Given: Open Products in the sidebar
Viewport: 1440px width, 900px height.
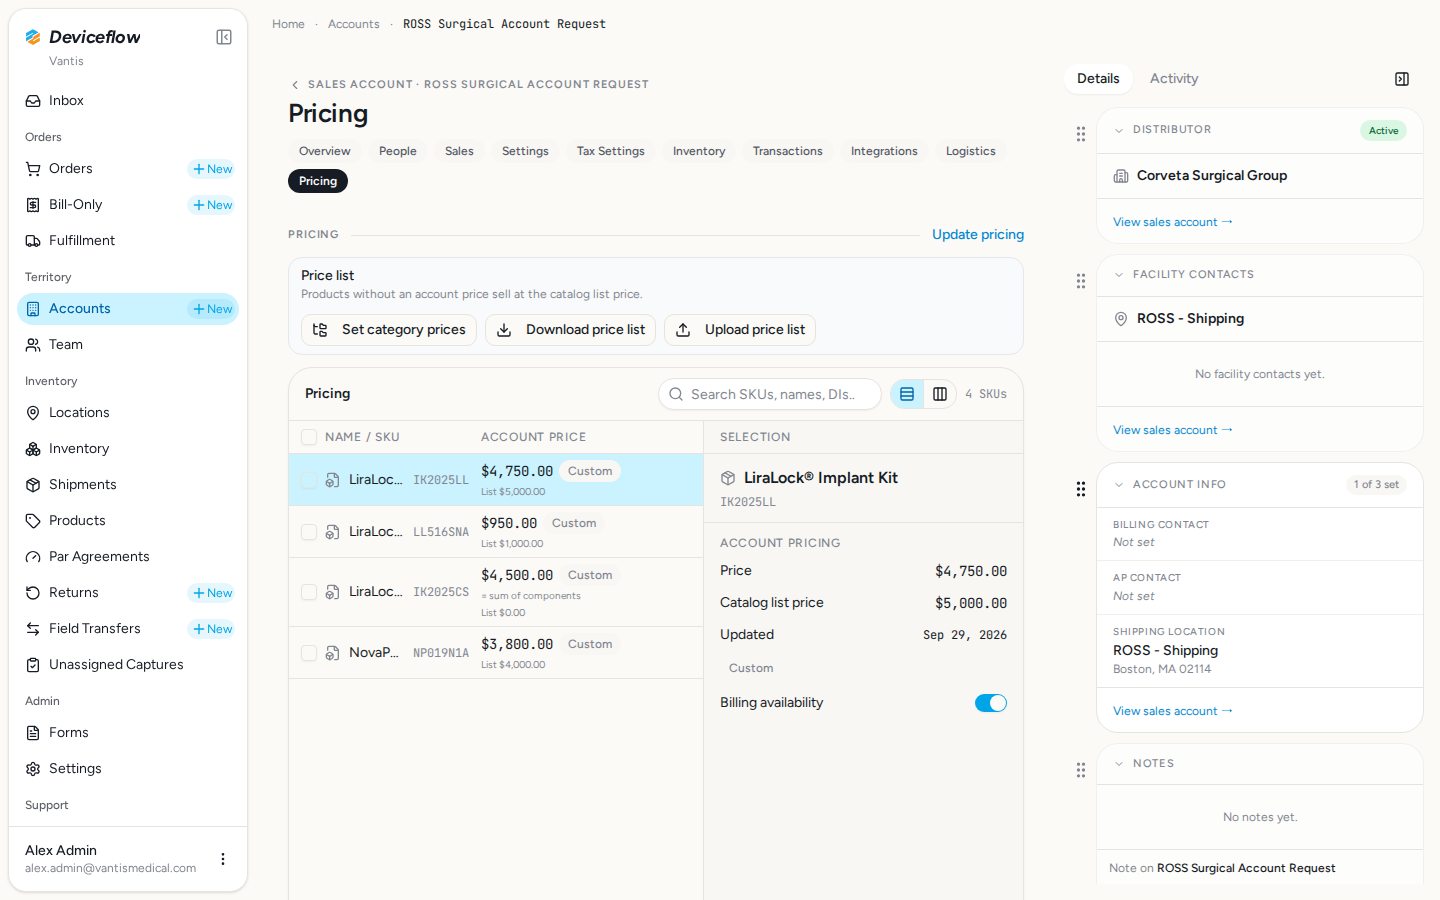Looking at the screenshot, I should pos(128,520).
